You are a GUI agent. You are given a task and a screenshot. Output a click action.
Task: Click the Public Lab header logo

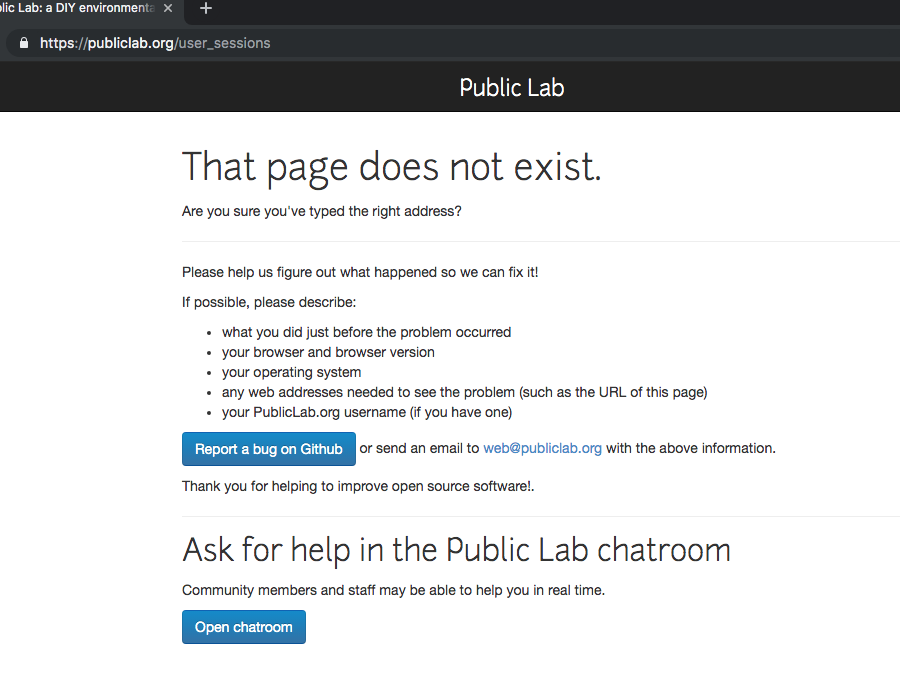tap(512, 87)
